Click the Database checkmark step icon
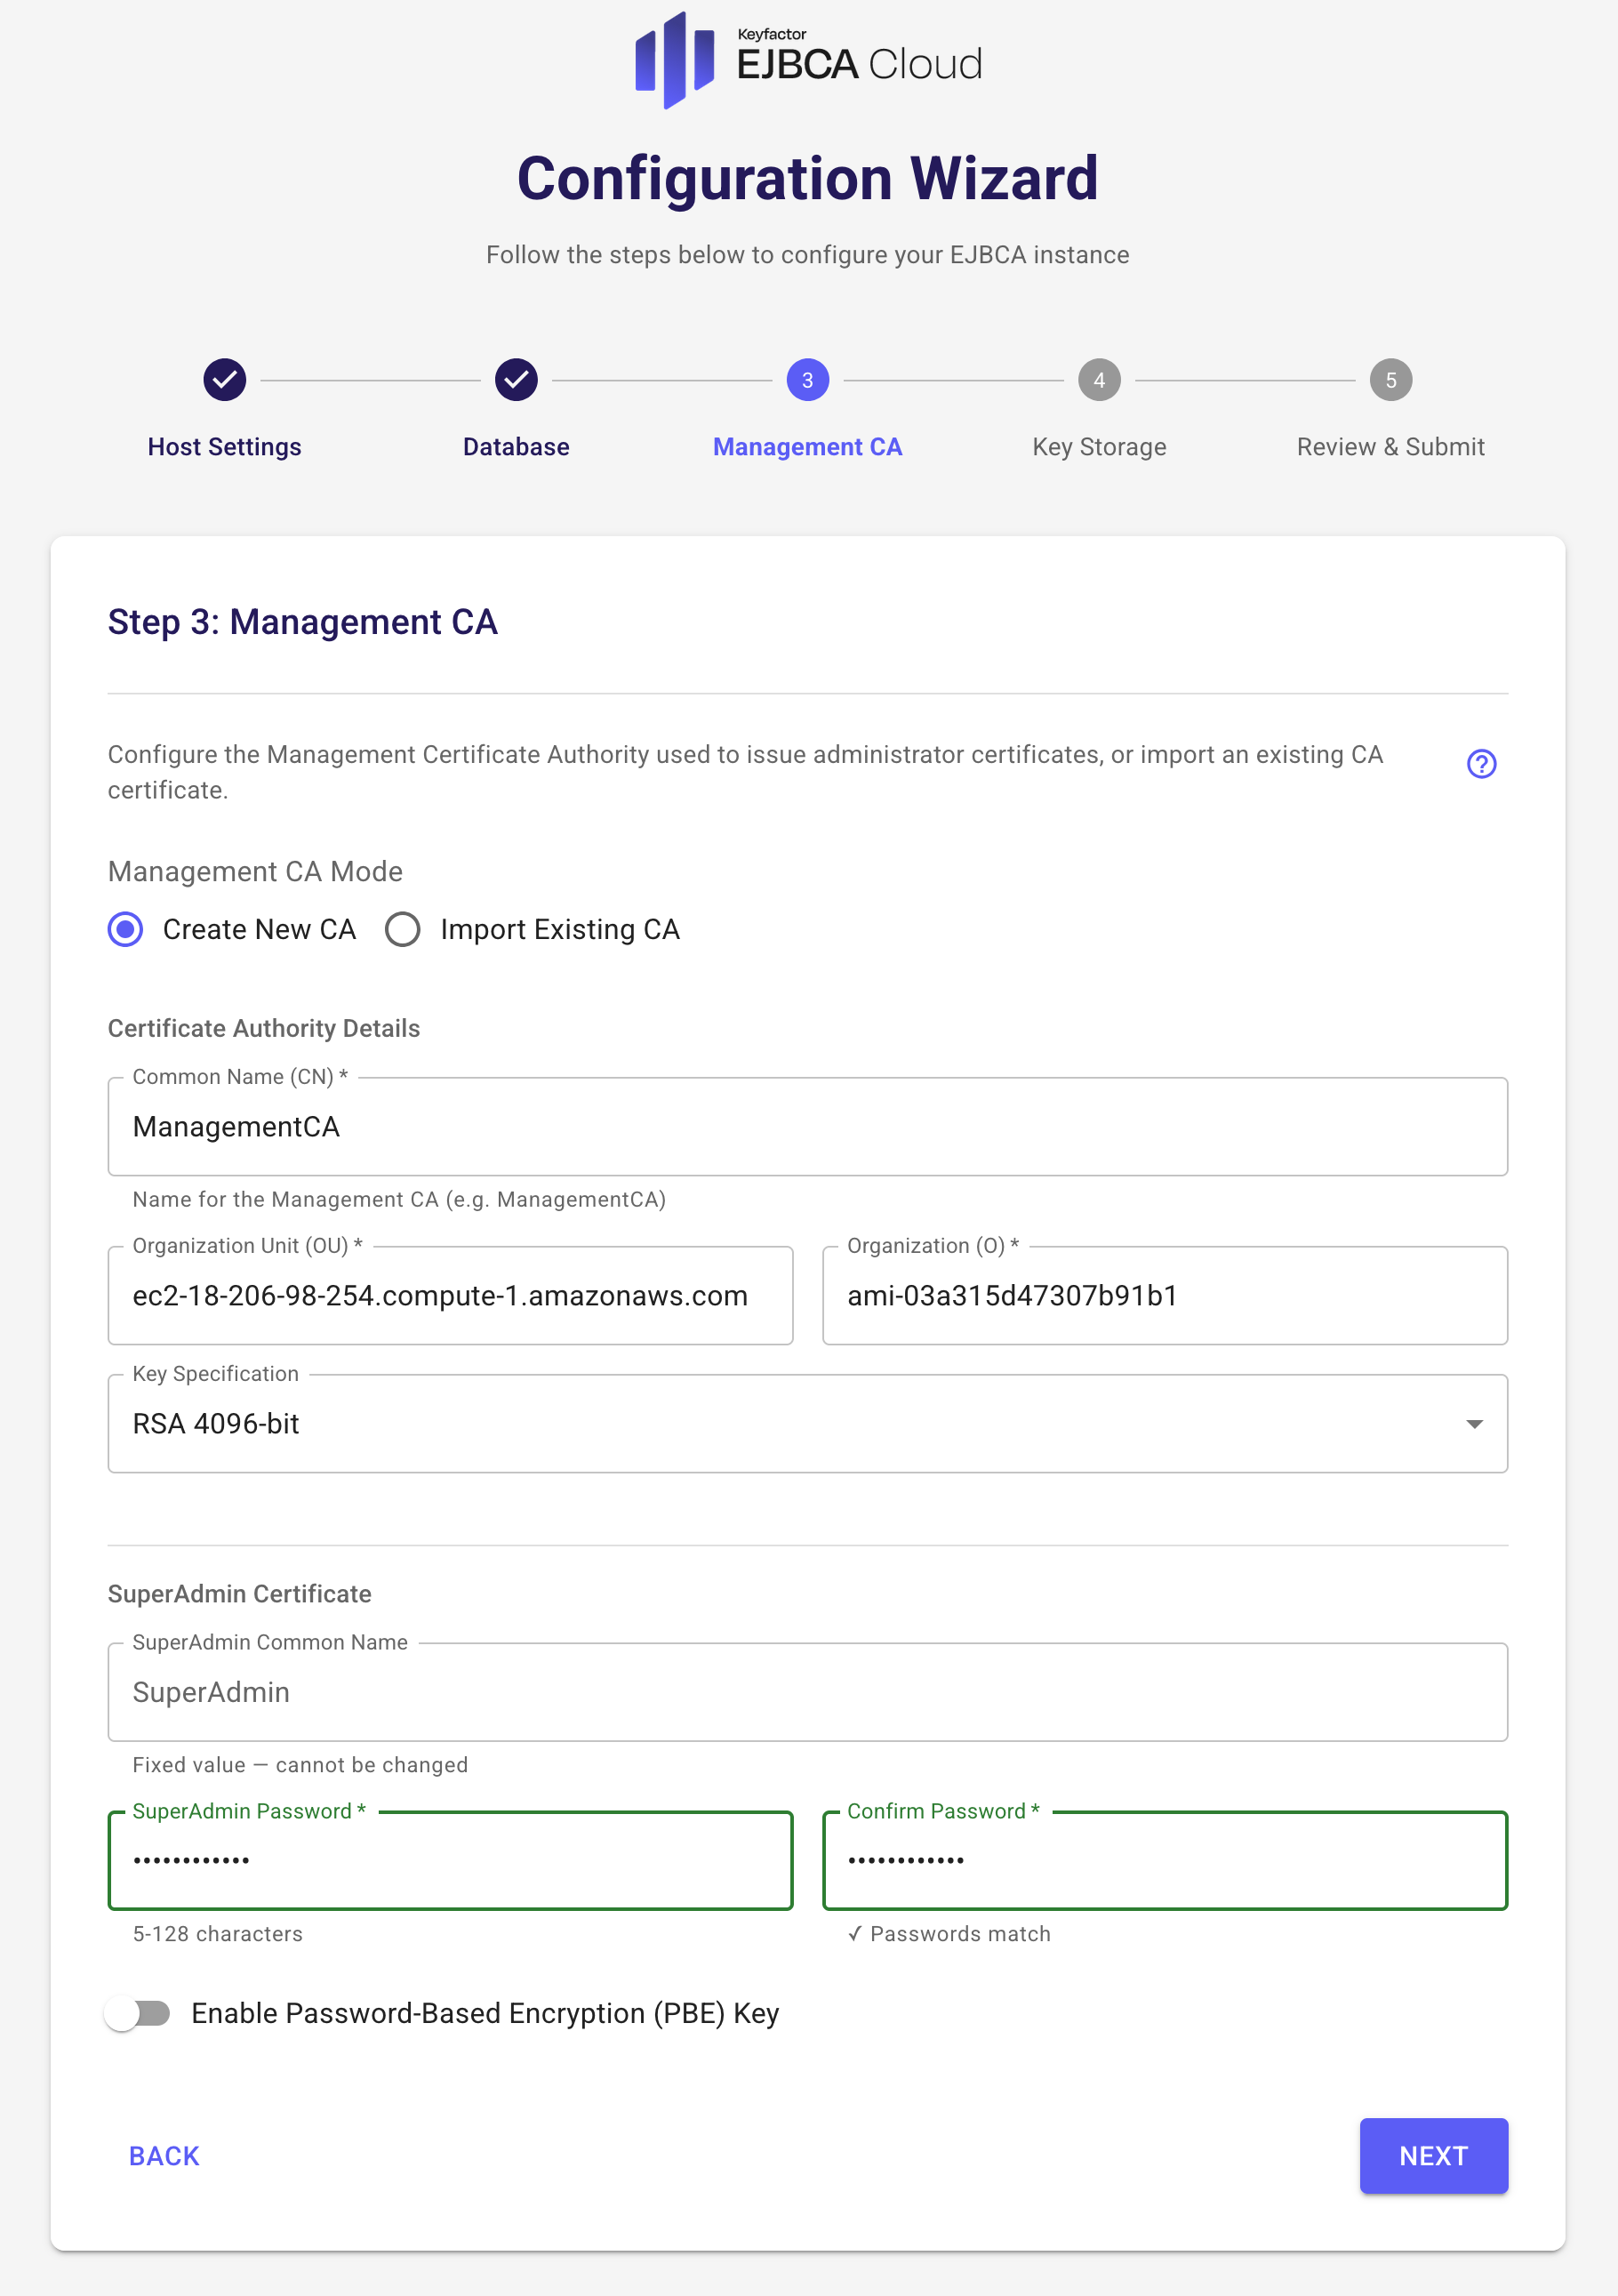Image resolution: width=1618 pixels, height=2296 pixels. pos(516,380)
